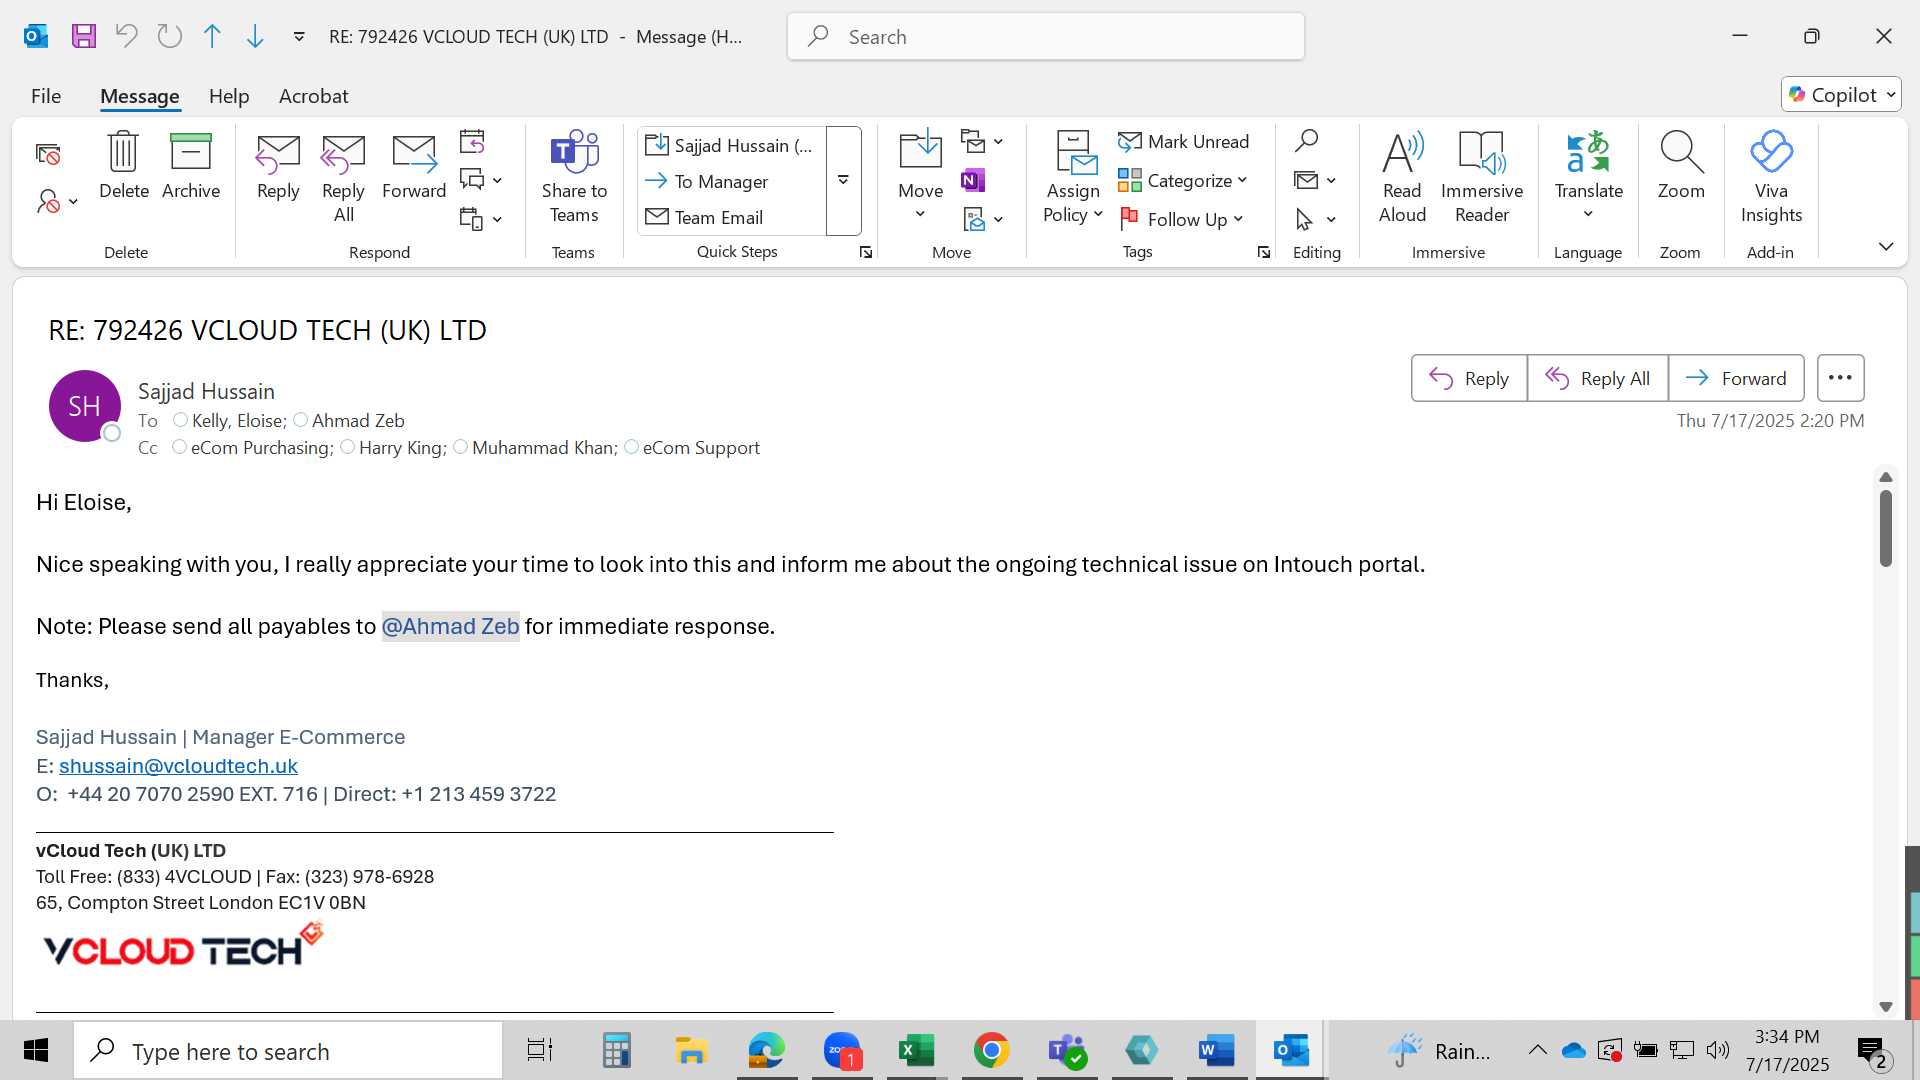Open the Copilot dropdown
Screen dimensions: 1920x1080
pyautogui.click(x=1891, y=95)
